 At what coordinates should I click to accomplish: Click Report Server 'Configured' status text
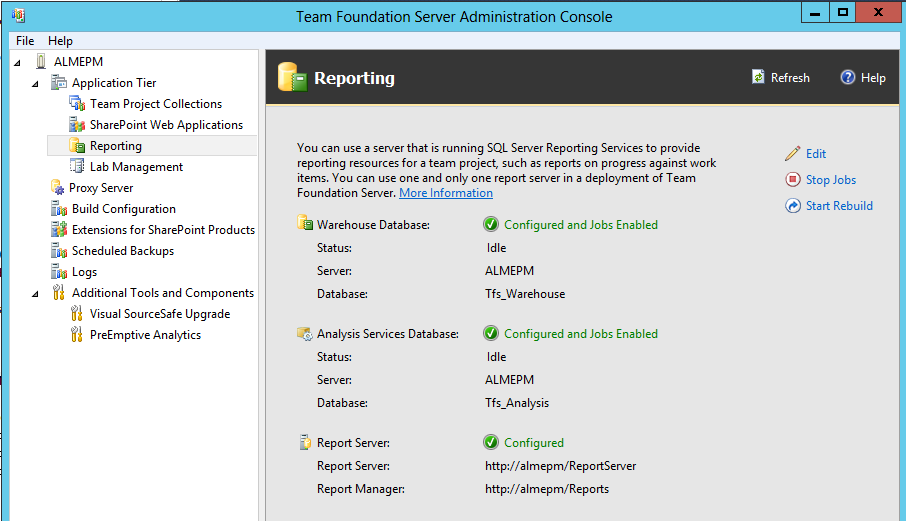coord(534,443)
